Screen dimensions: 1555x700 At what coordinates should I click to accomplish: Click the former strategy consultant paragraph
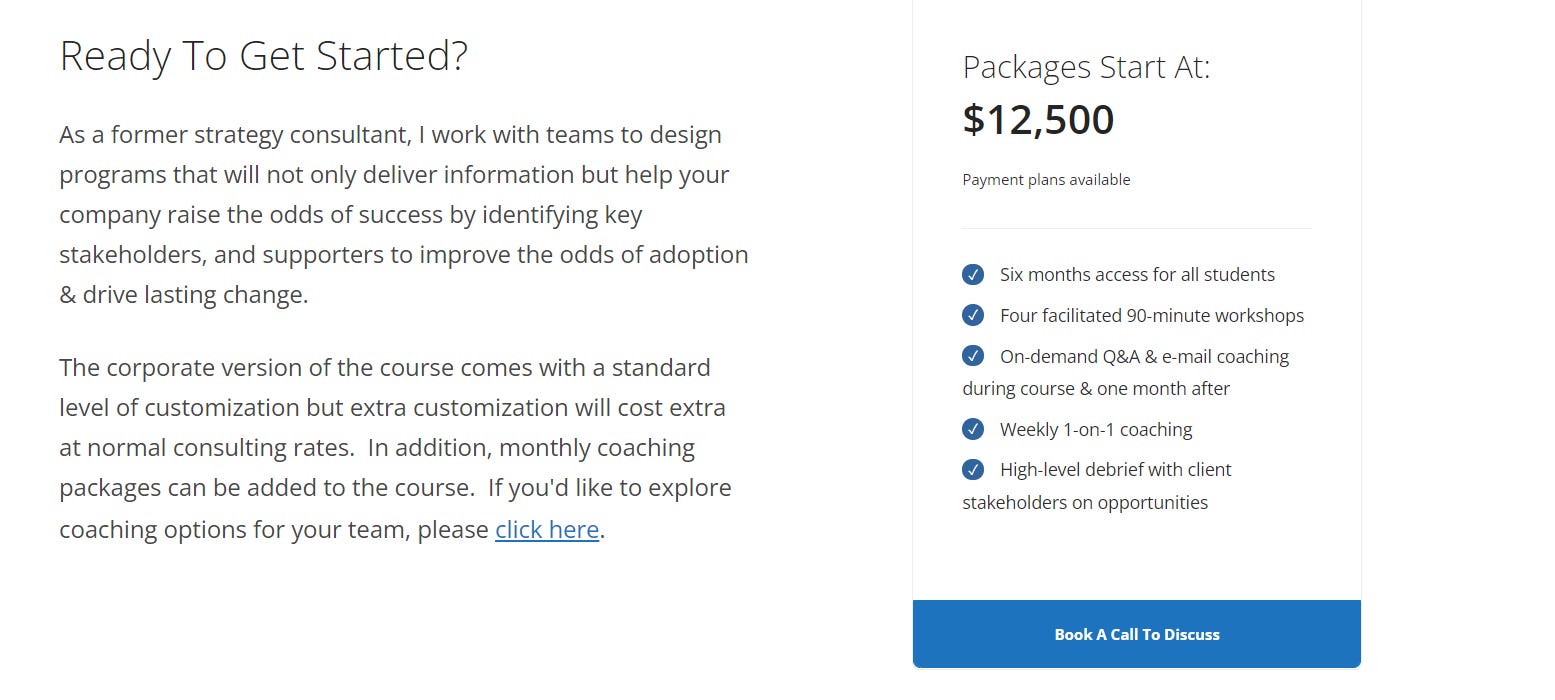[x=404, y=215]
